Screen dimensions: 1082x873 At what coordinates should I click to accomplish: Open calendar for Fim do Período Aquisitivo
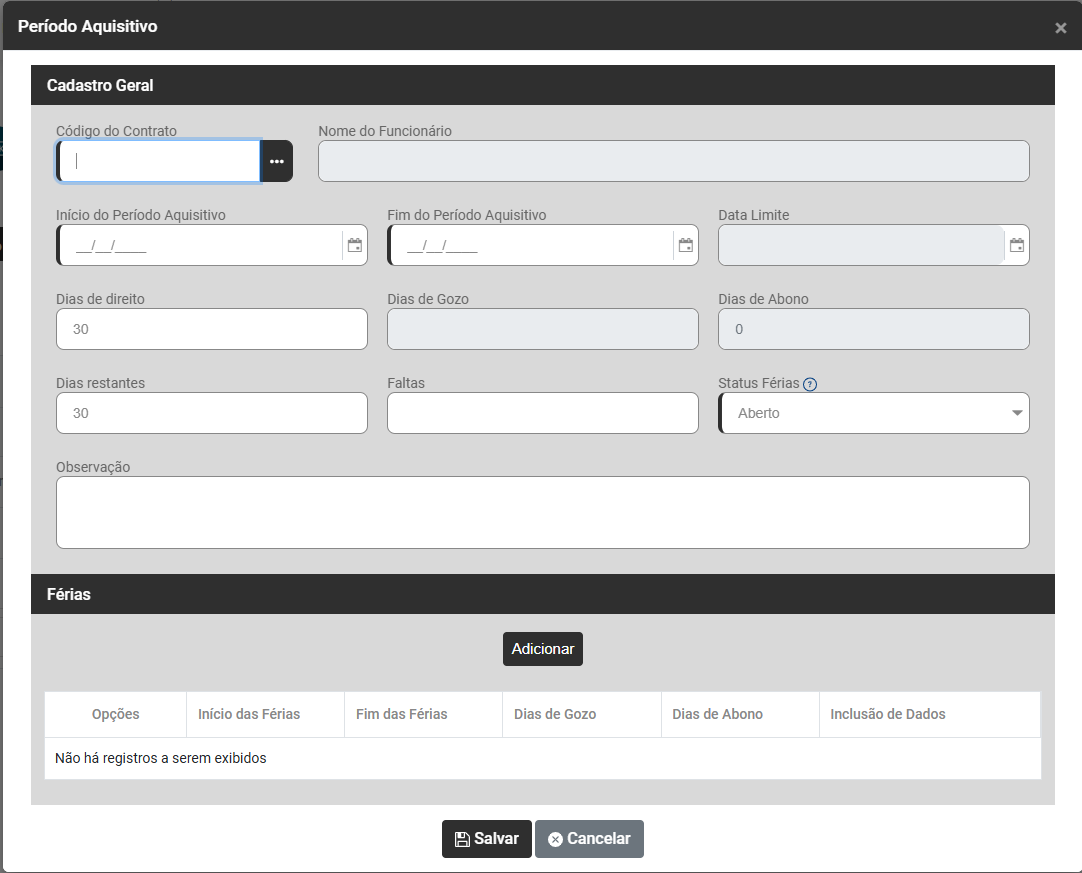point(685,245)
